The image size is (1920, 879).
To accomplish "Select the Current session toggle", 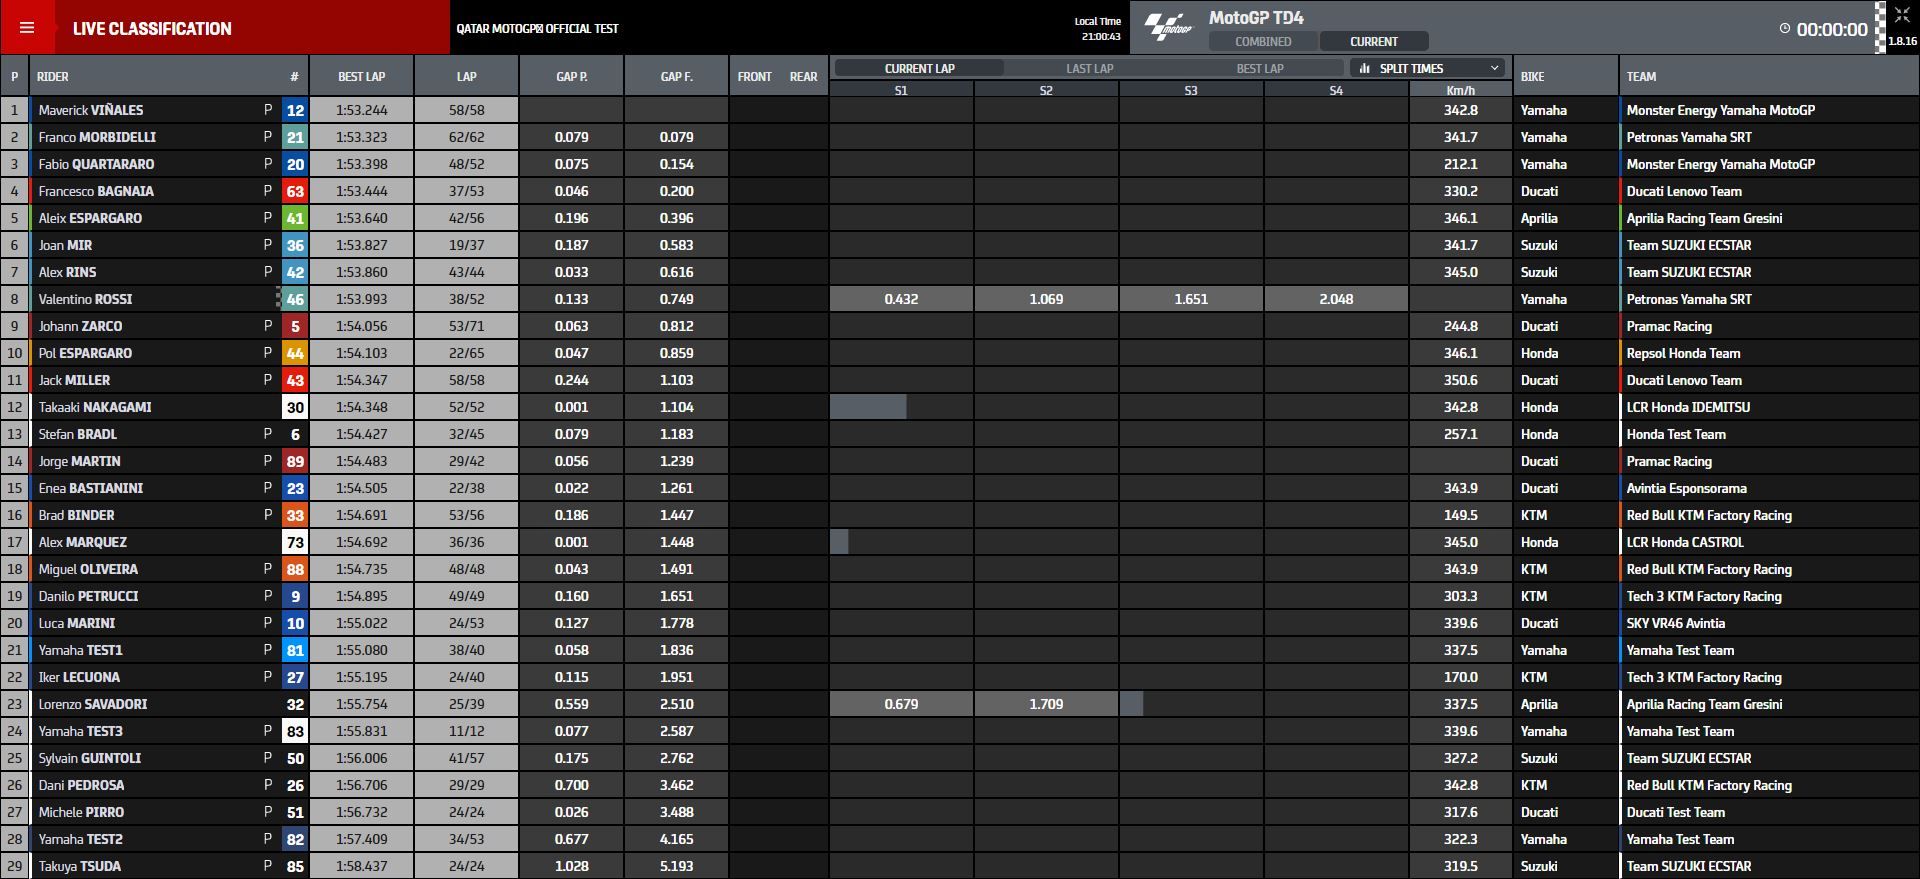I will coord(1373,41).
